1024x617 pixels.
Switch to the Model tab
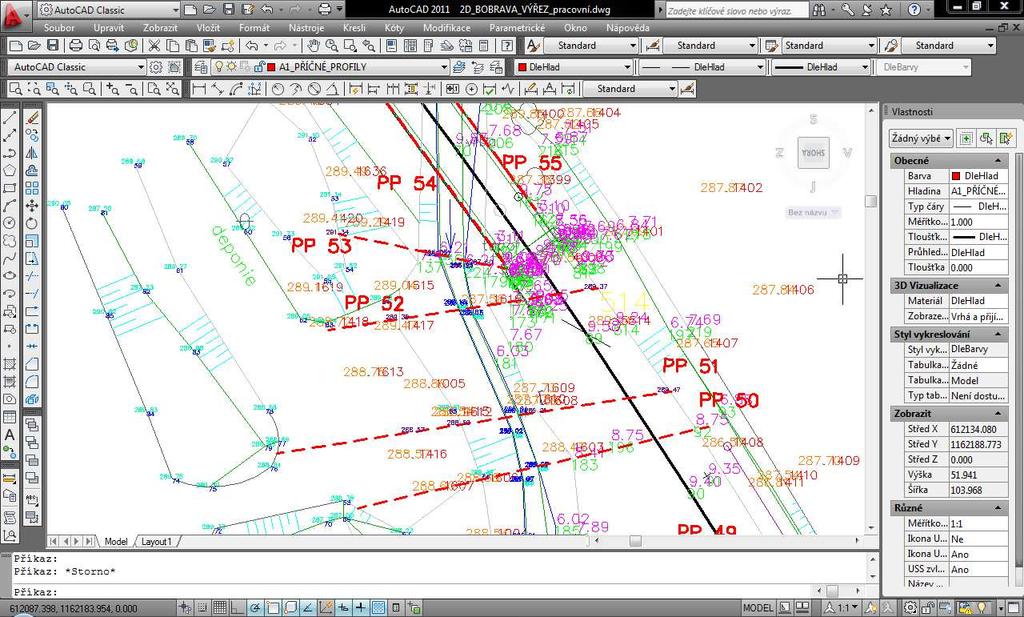coord(116,541)
